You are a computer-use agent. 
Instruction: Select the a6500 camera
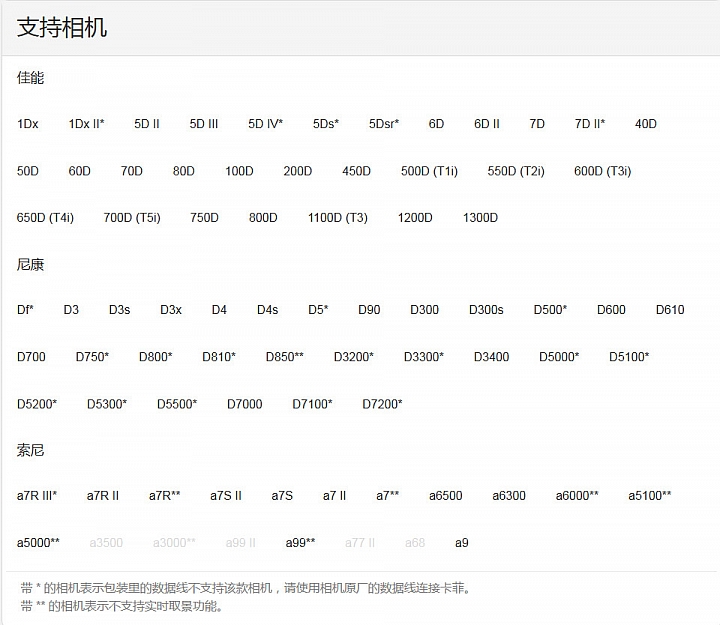(x=446, y=496)
